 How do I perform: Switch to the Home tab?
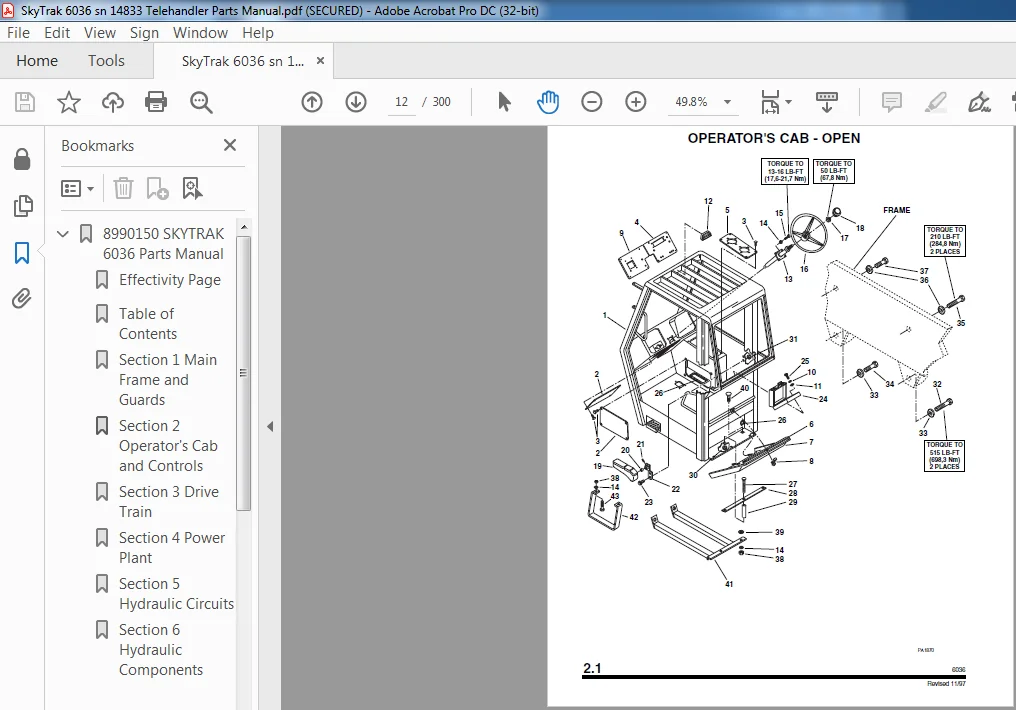coord(37,61)
